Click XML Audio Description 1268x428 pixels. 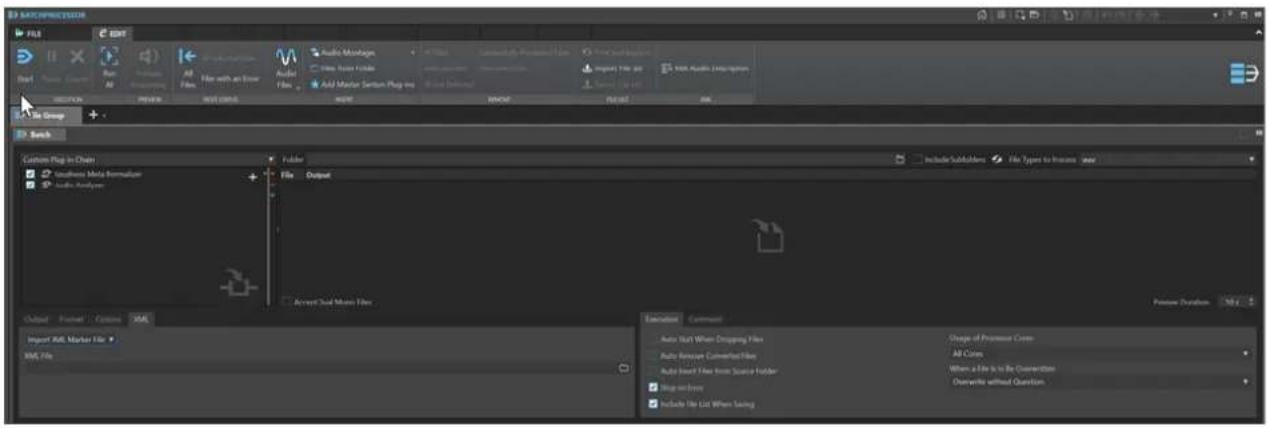704,68
